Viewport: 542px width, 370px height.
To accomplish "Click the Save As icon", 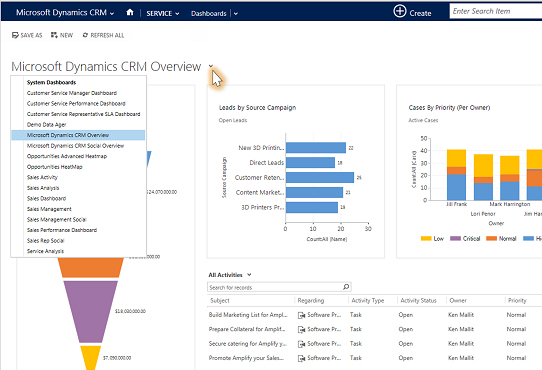I will pos(15,35).
